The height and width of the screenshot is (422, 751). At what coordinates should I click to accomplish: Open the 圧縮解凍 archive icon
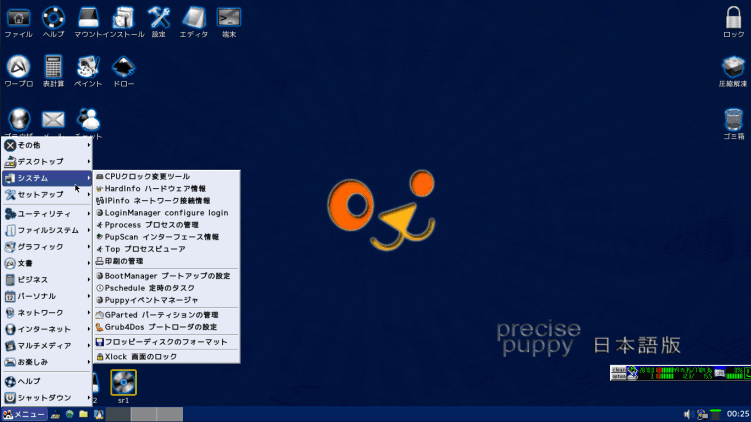coord(733,71)
